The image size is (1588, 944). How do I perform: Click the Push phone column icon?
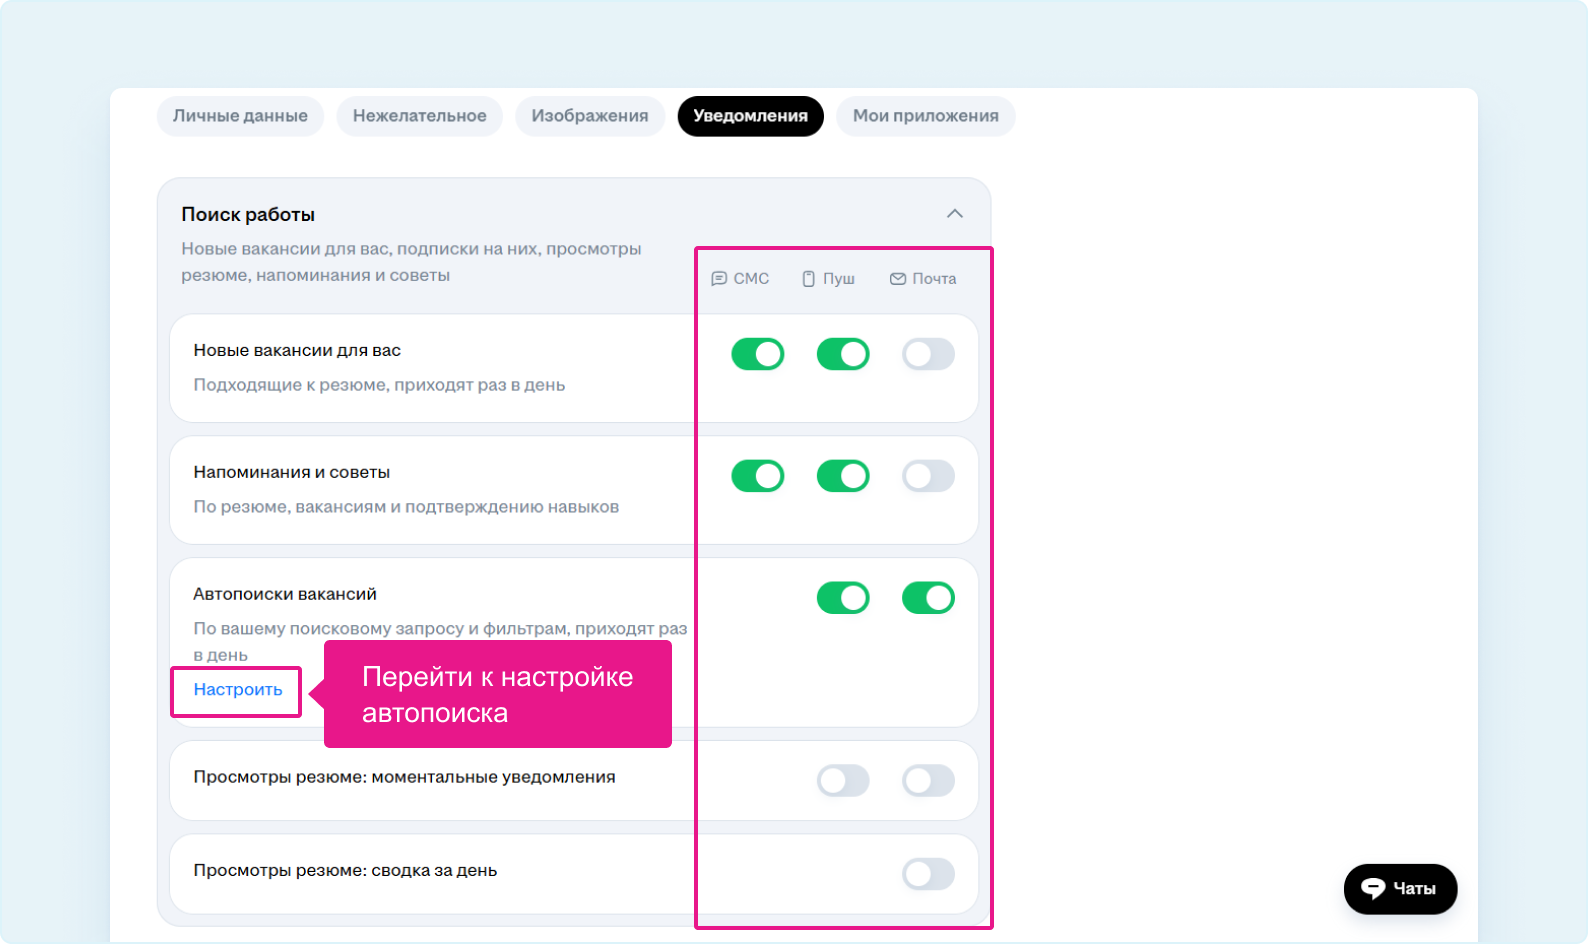pyautogui.click(x=808, y=279)
